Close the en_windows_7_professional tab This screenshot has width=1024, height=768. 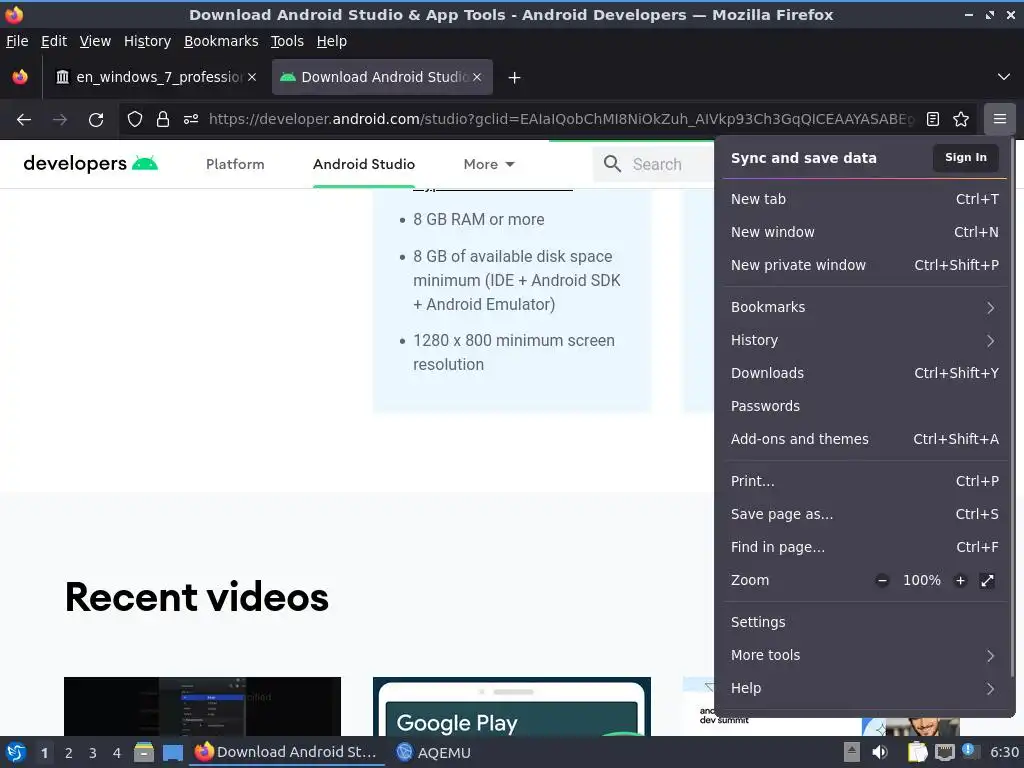coord(252,77)
